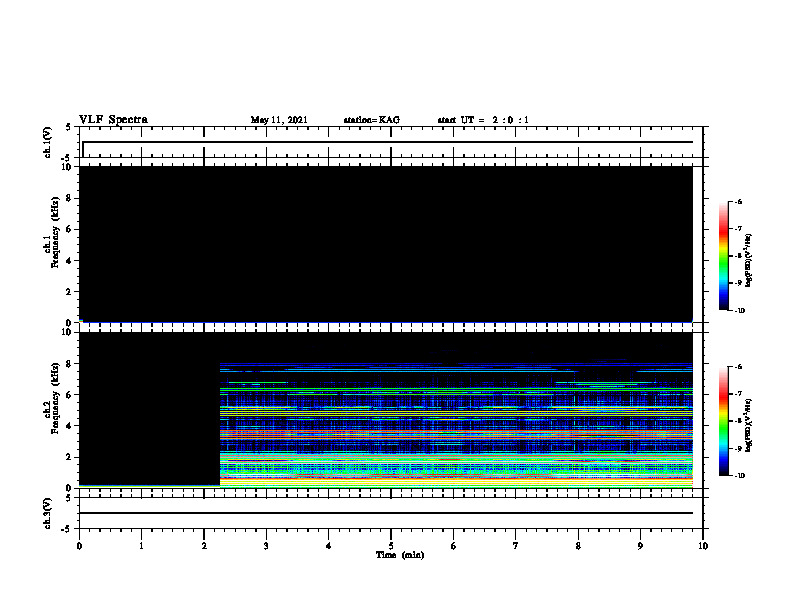Click the ch.1 color scale log(PSD) label
The image size is (792, 612).
click(749, 261)
